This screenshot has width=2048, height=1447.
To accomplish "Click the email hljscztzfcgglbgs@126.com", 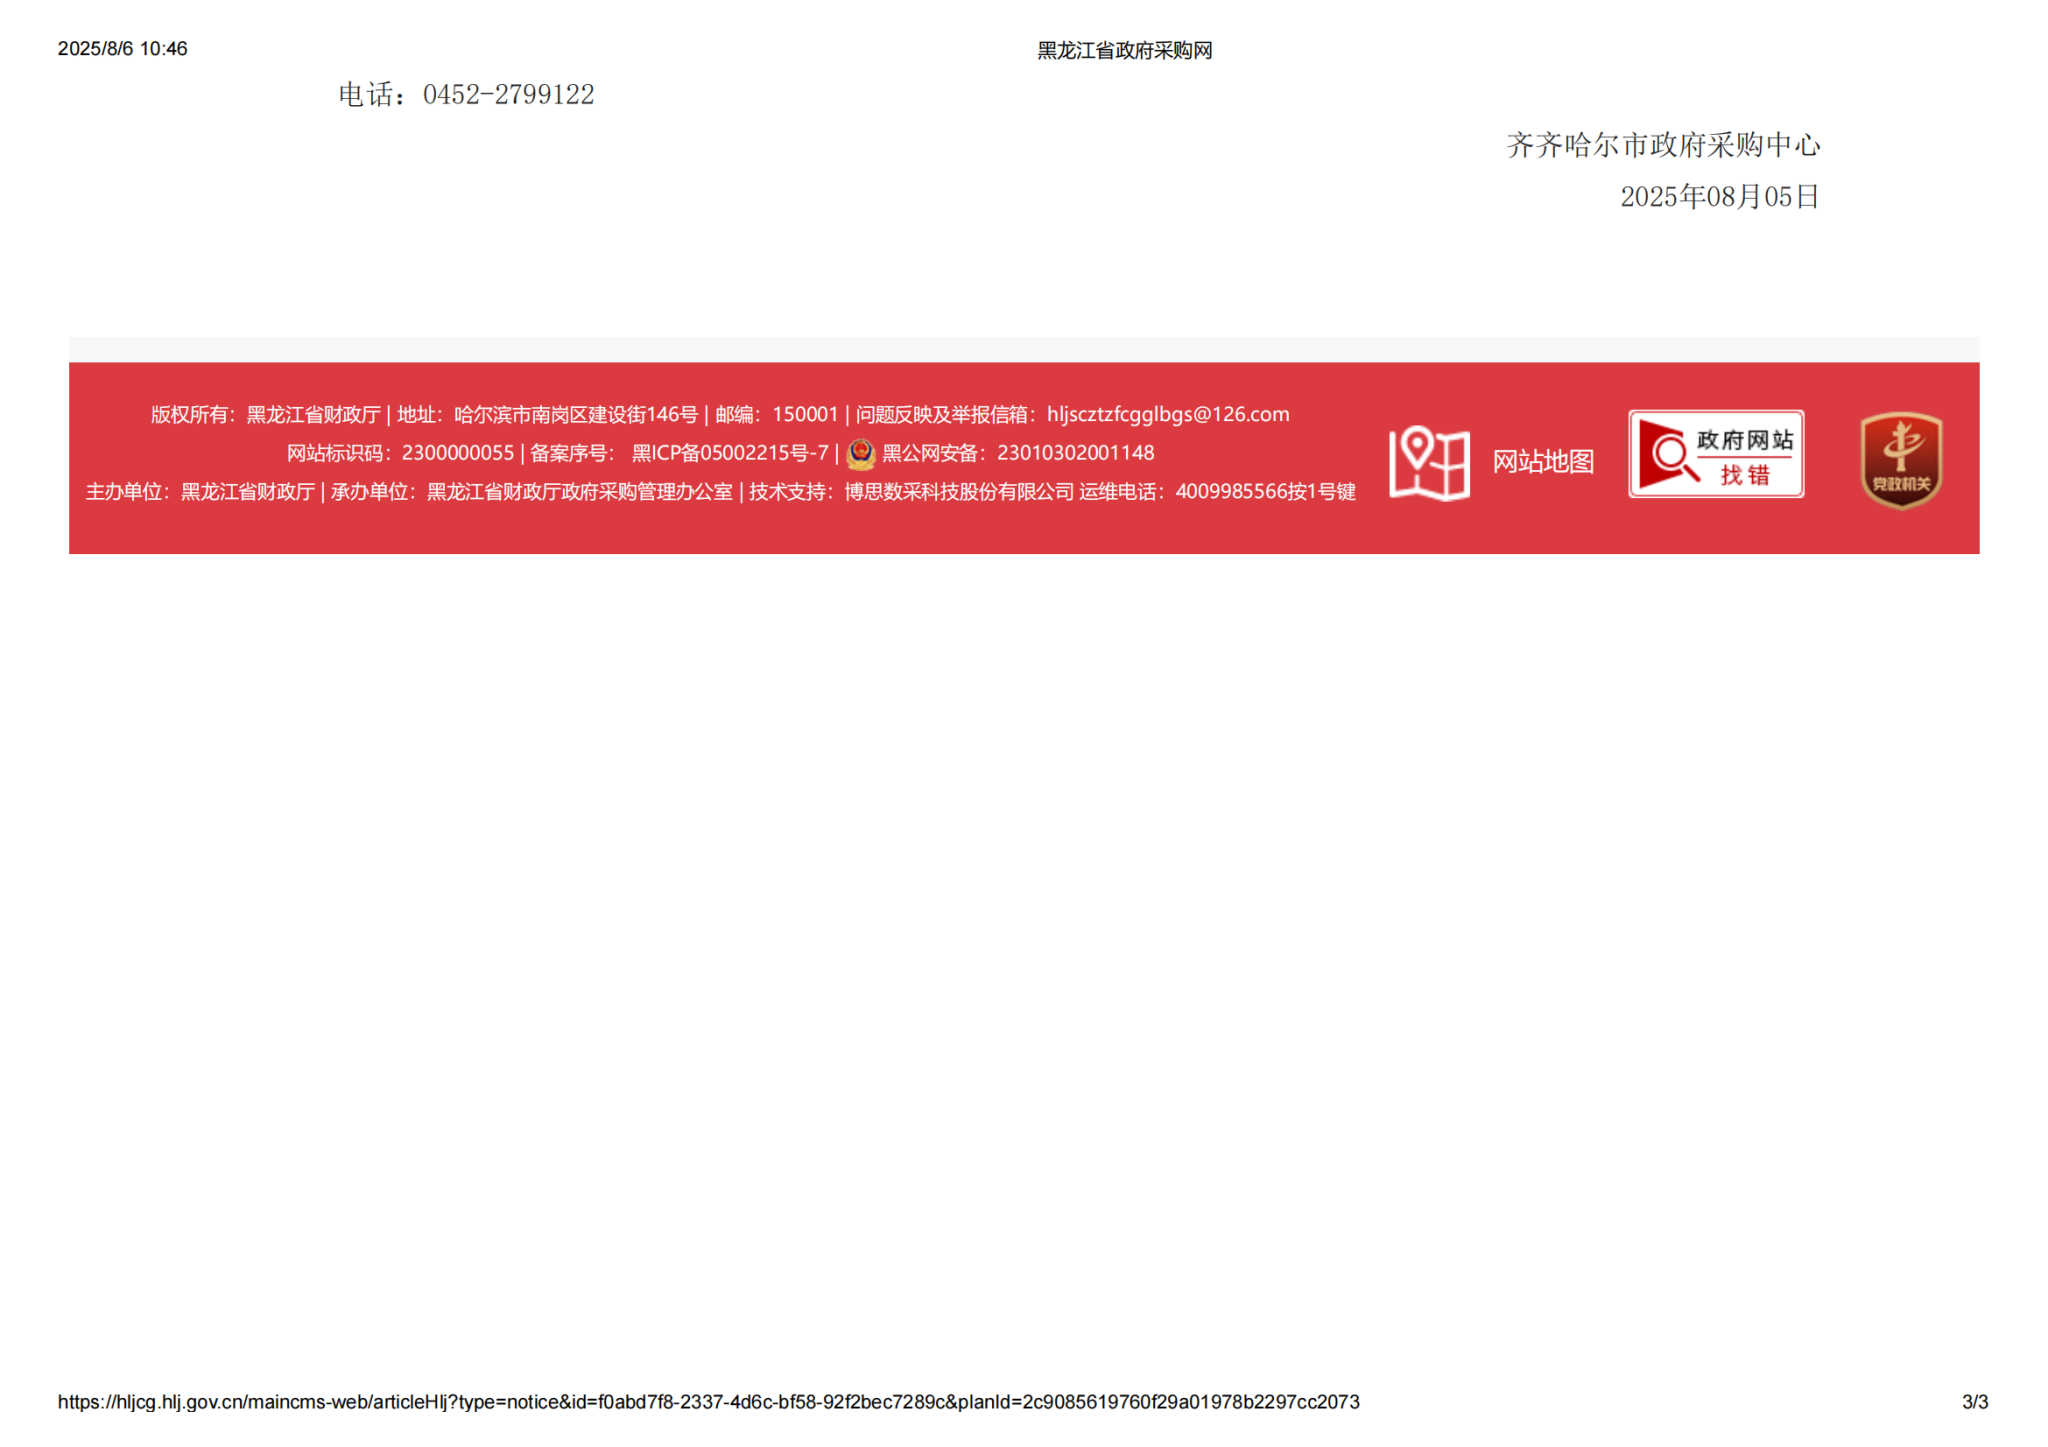I will (x=1167, y=414).
